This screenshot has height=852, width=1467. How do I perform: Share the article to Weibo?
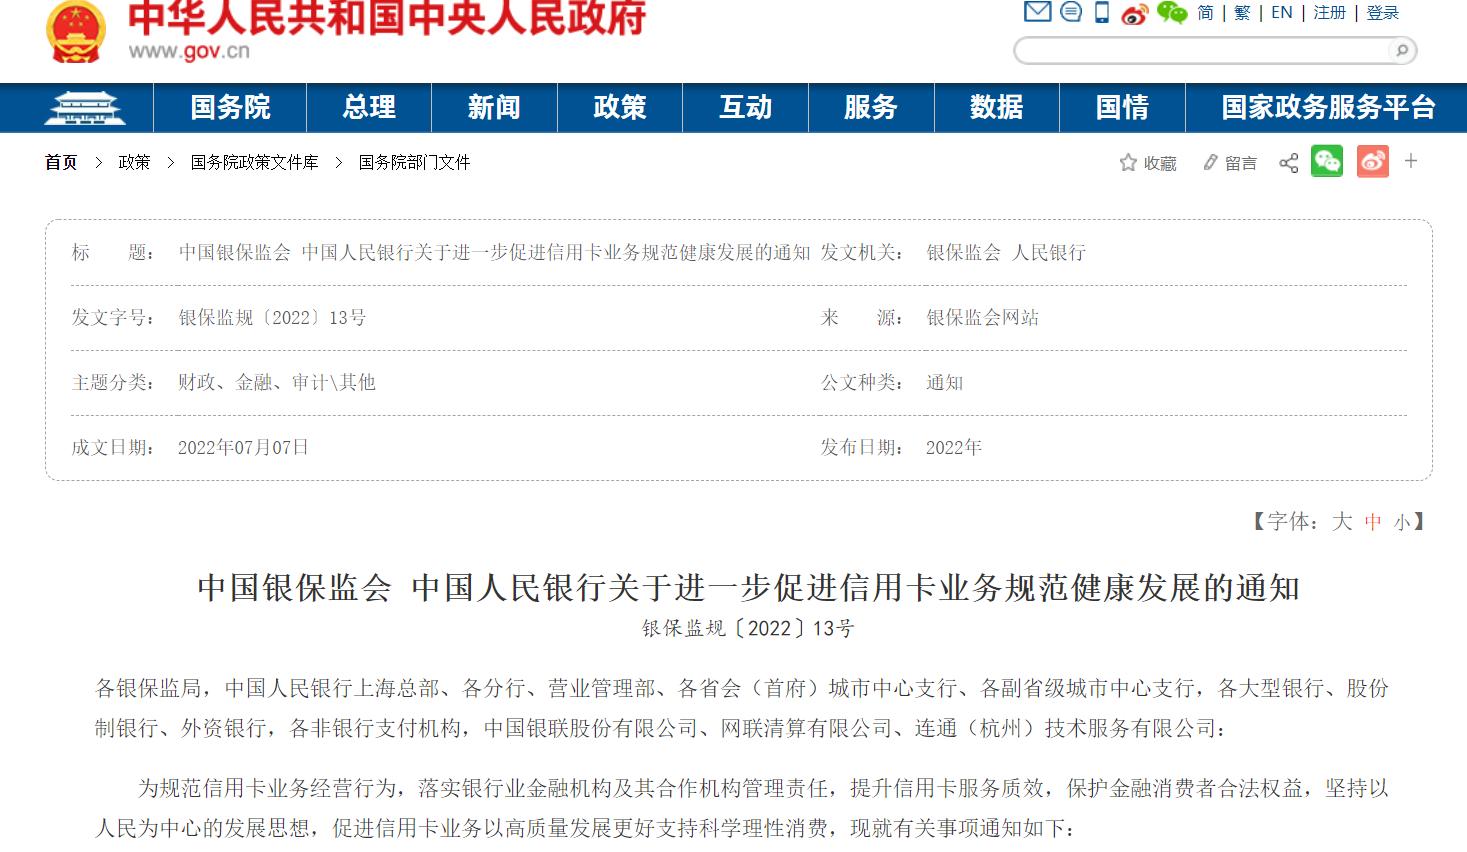(1372, 161)
